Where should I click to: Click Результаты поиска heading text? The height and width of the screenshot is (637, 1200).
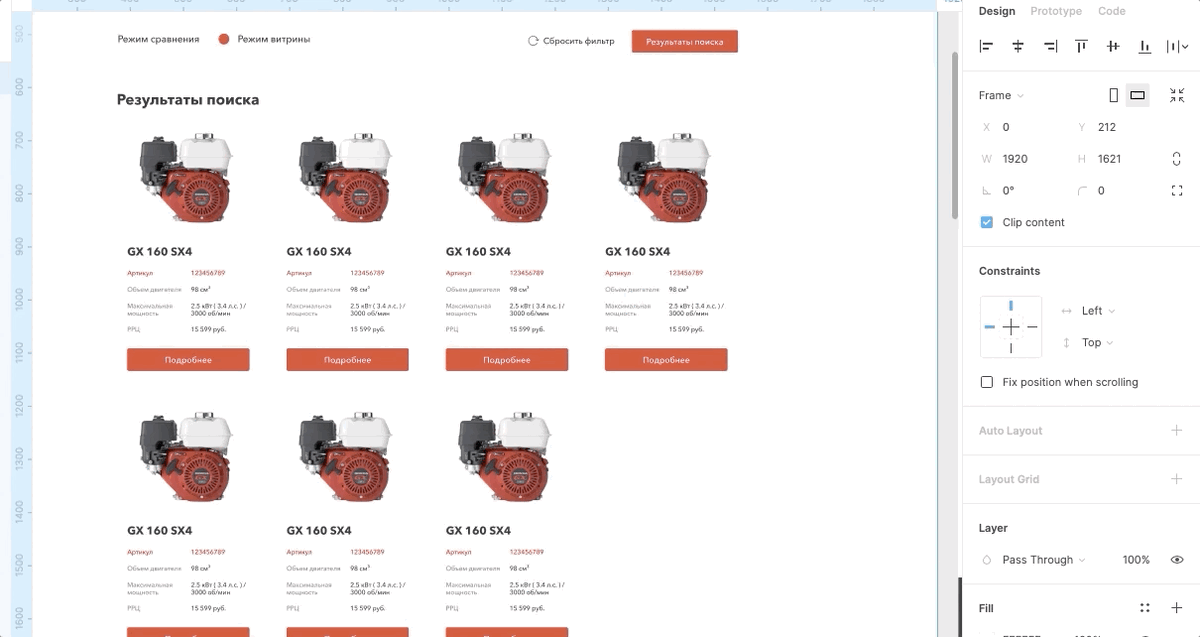click(x=188, y=100)
